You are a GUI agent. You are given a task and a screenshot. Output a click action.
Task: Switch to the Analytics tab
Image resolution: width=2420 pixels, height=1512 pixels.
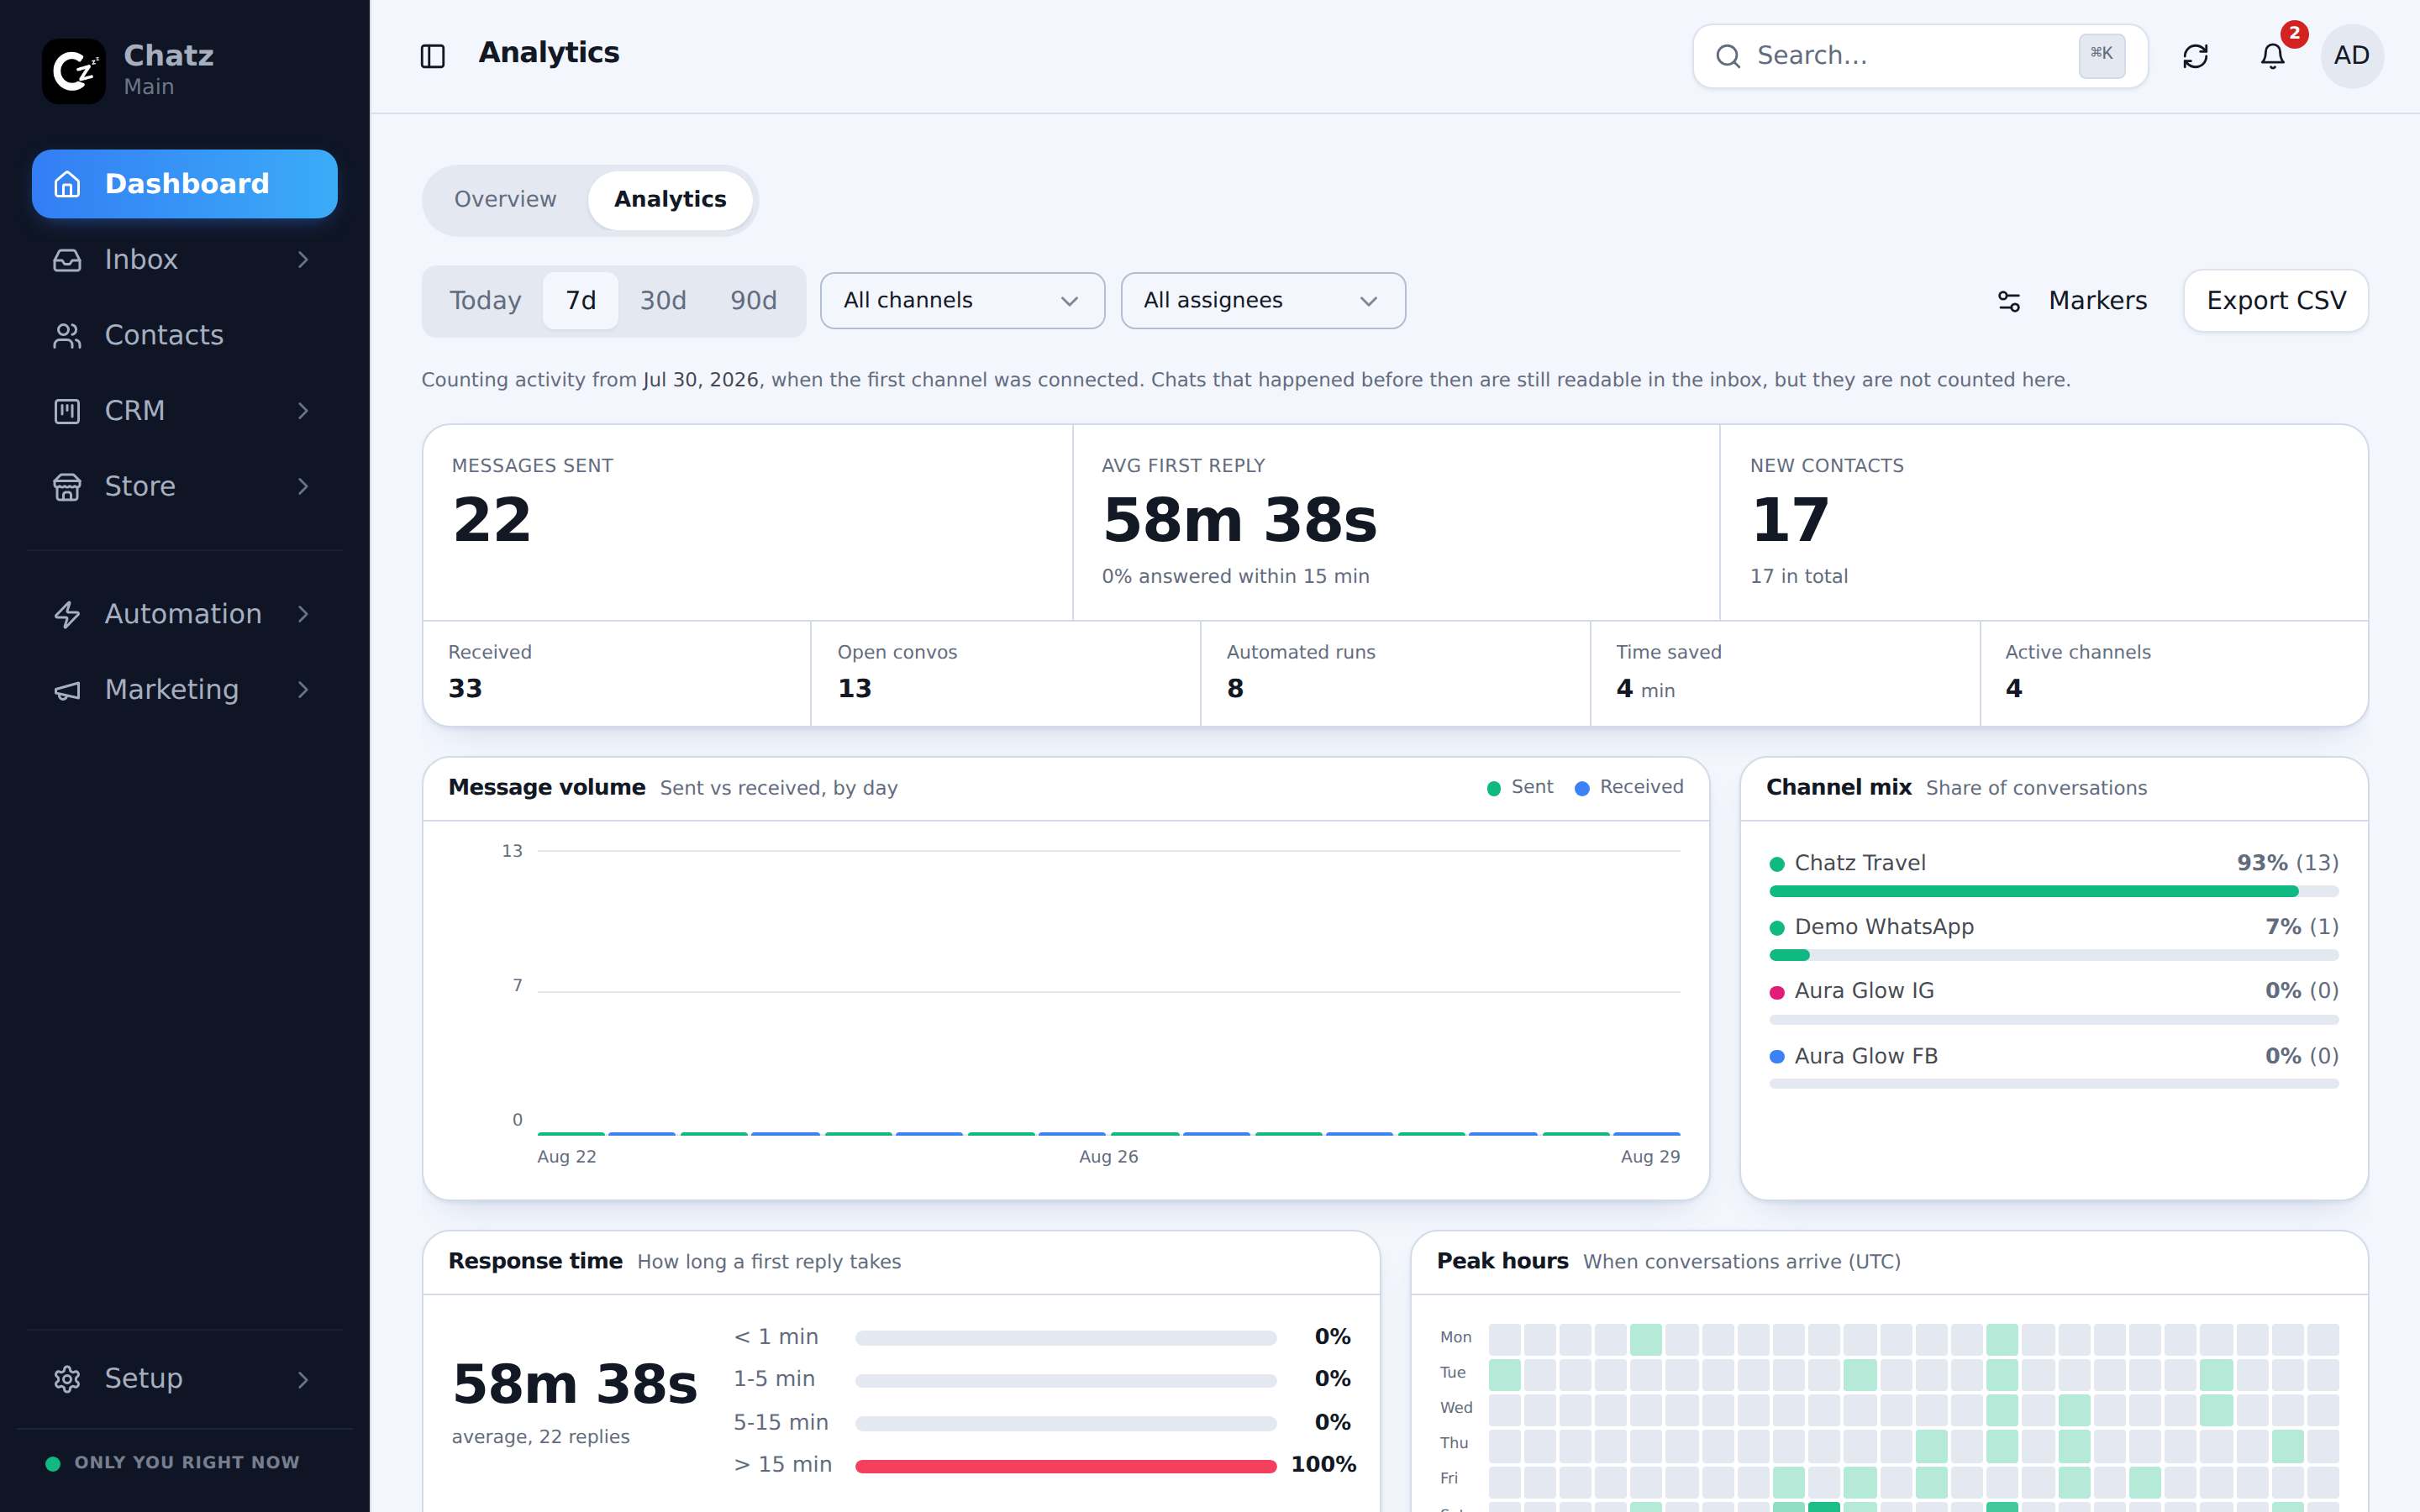click(x=670, y=200)
